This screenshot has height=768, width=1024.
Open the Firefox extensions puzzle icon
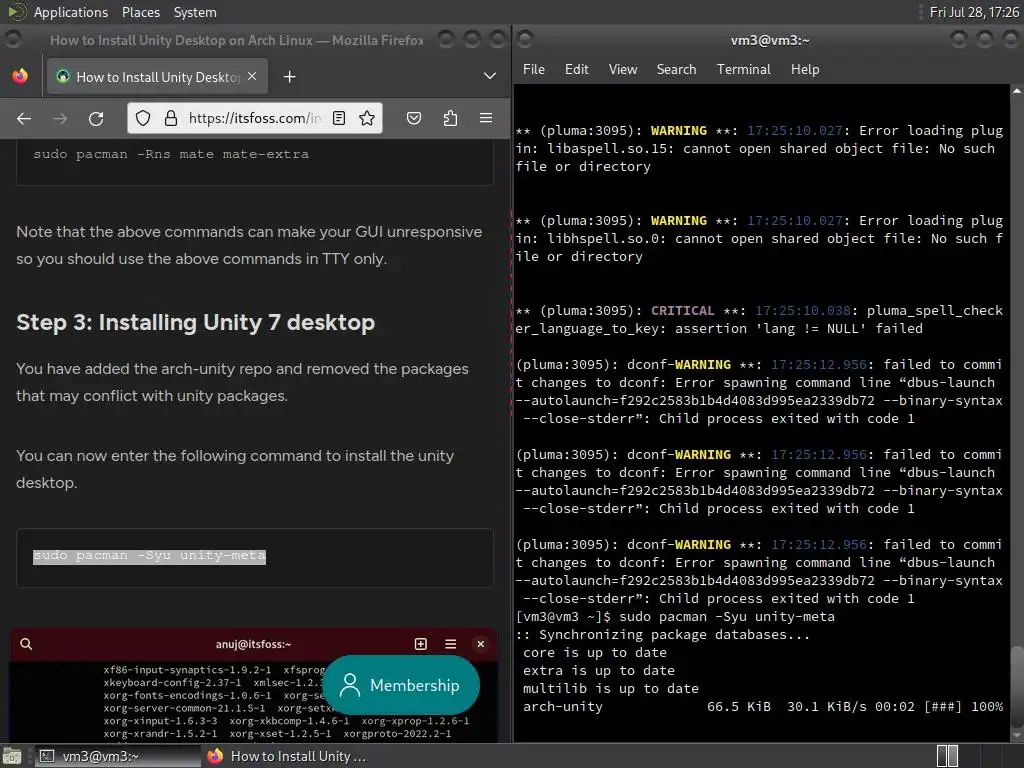click(x=450, y=118)
